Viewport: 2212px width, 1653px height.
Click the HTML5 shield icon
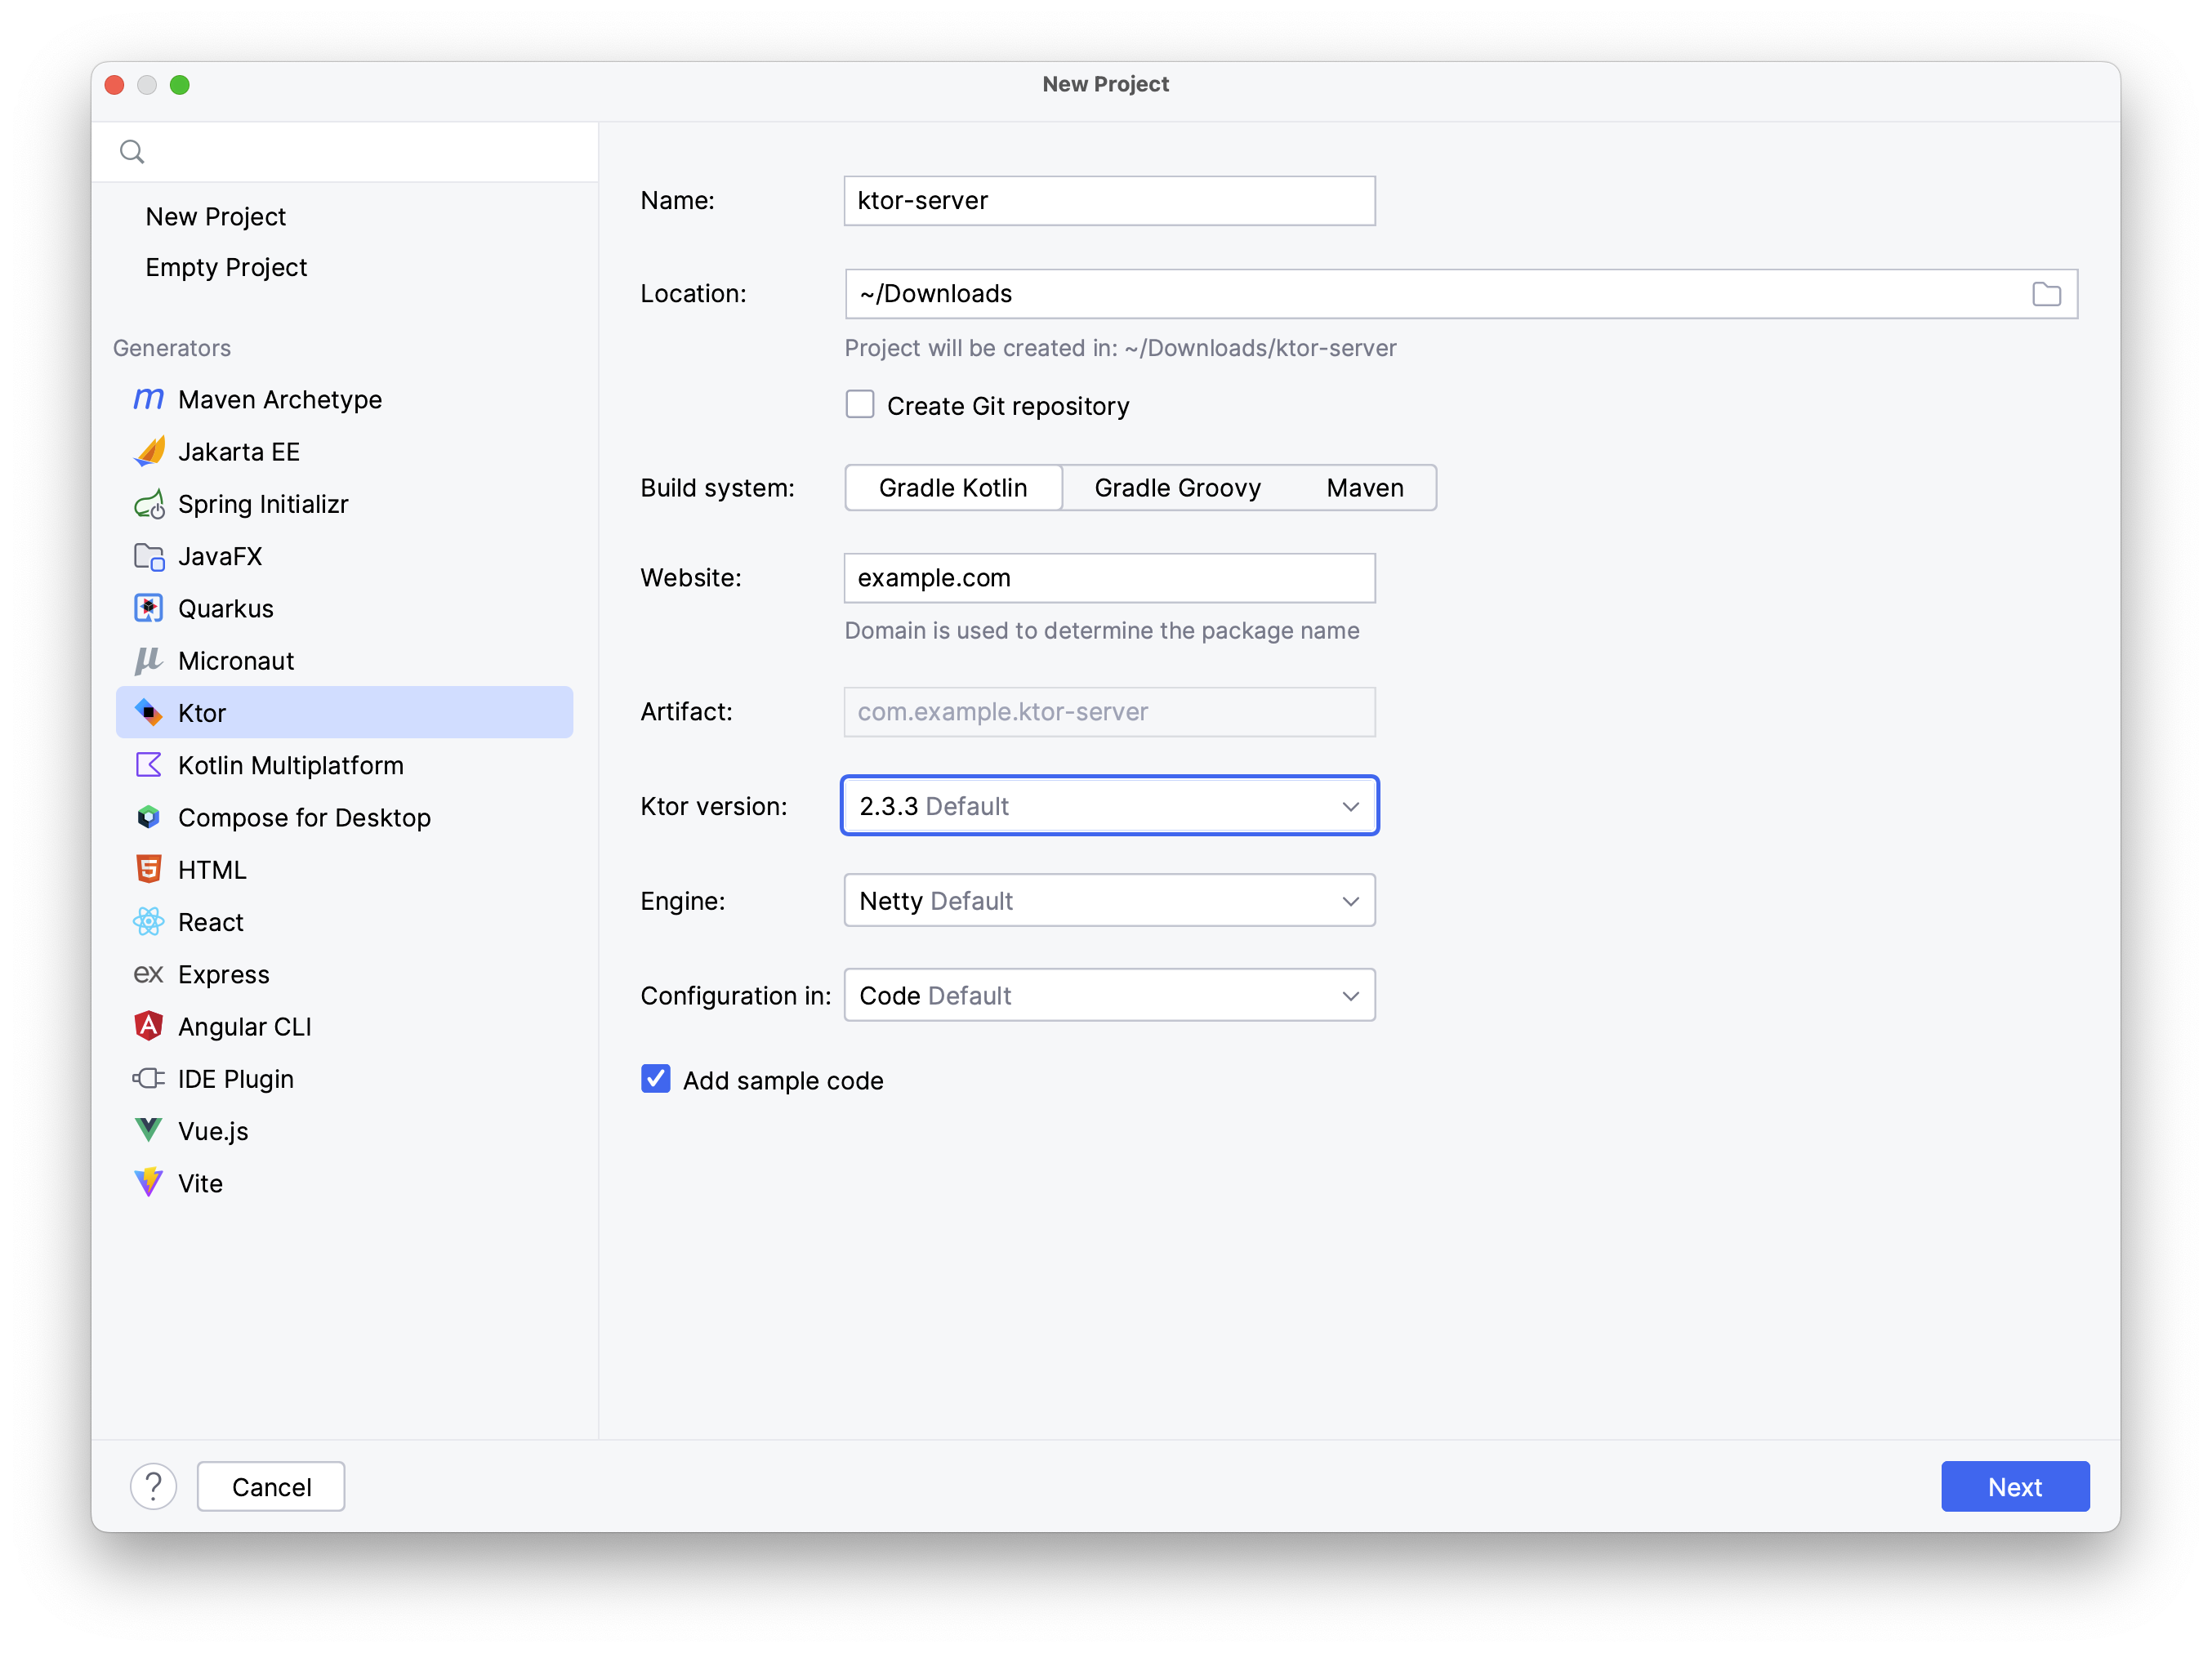(x=148, y=869)
